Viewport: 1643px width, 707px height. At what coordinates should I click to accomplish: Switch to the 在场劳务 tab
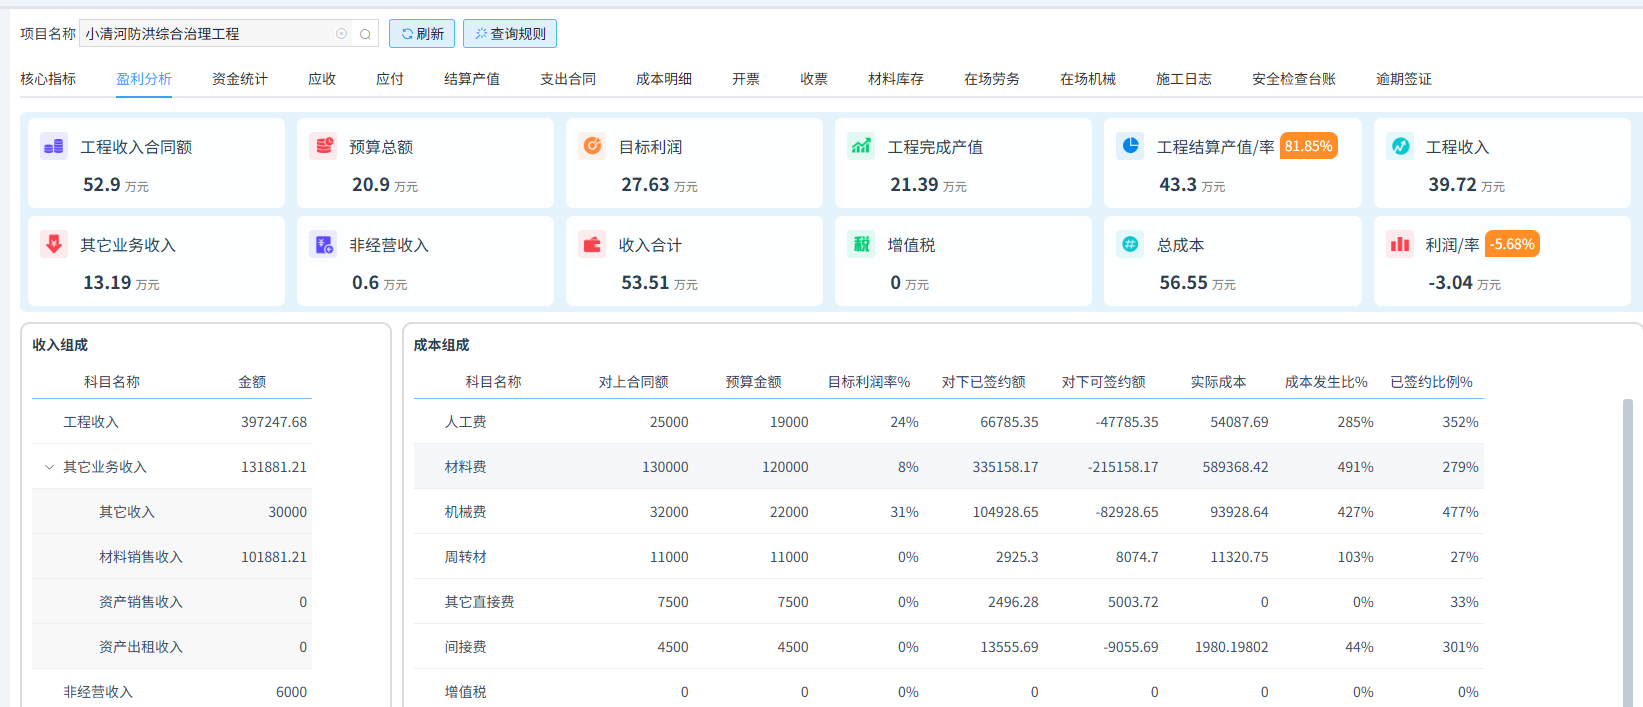pos(992,79)
